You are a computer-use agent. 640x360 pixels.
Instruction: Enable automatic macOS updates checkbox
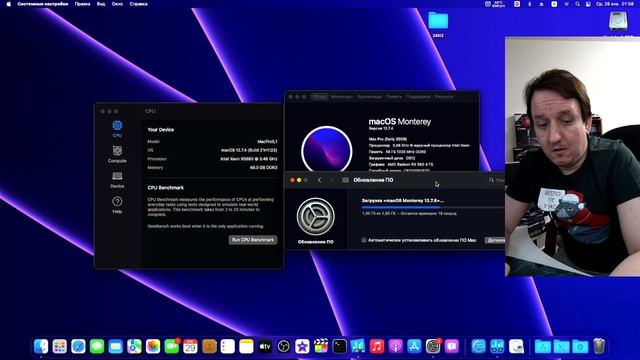click(x=364, y=240)
